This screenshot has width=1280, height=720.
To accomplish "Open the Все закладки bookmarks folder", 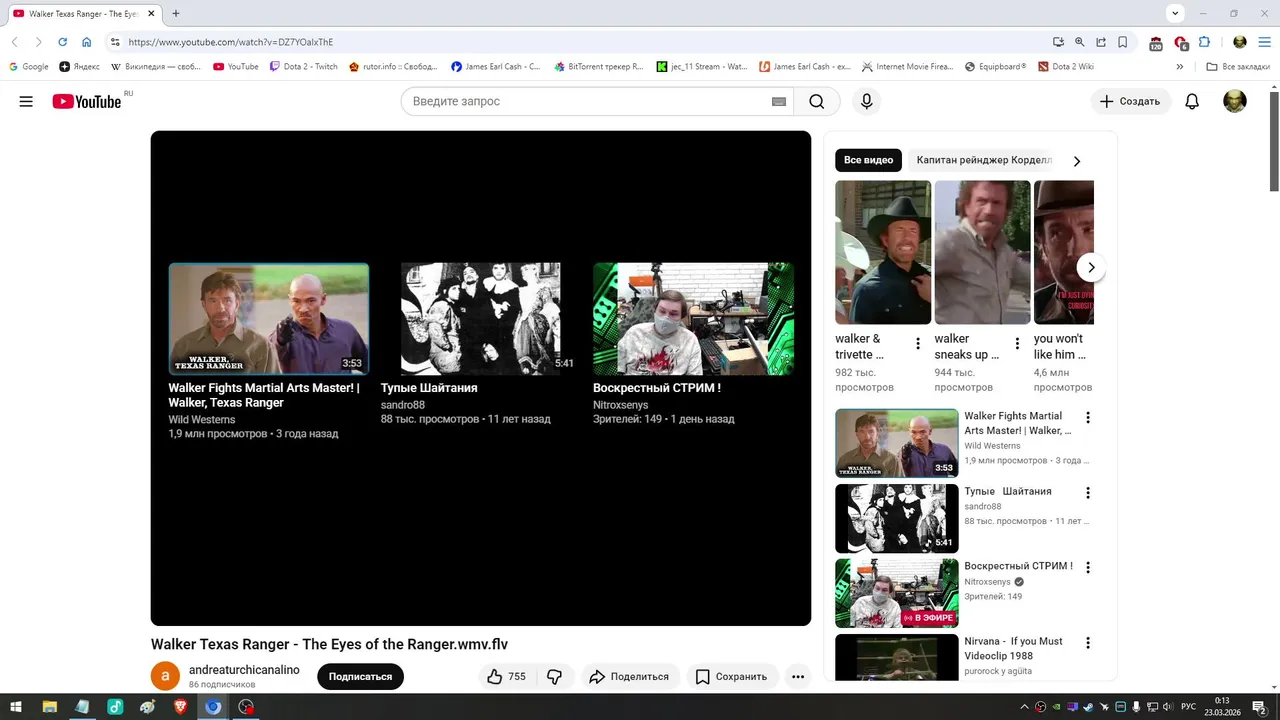I will click(1238, 67).
